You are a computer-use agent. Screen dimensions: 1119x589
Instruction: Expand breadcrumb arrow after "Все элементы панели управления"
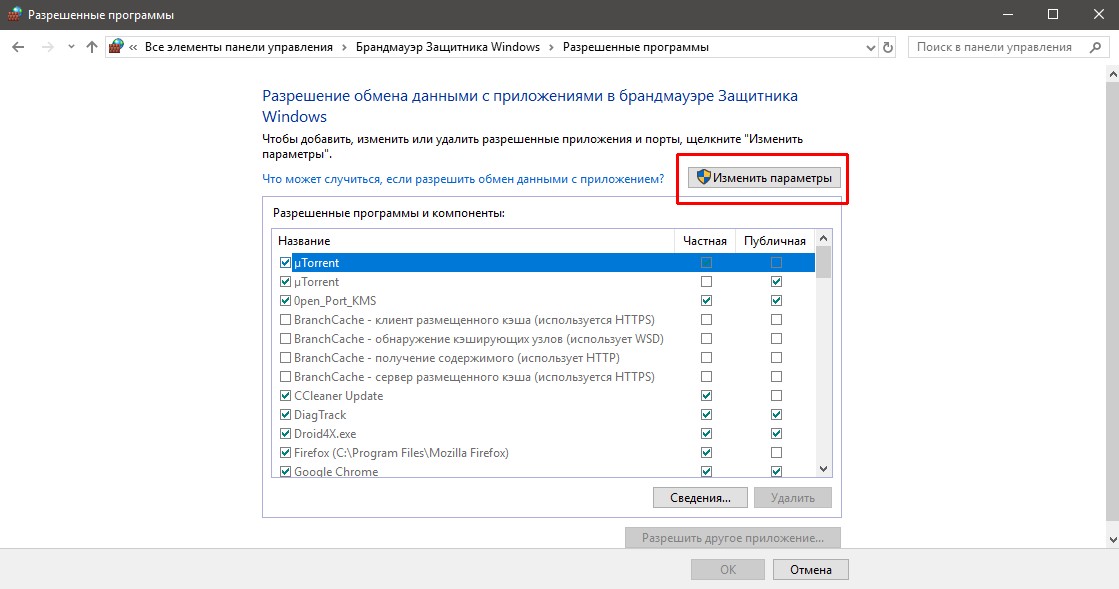tap(344, 47)
